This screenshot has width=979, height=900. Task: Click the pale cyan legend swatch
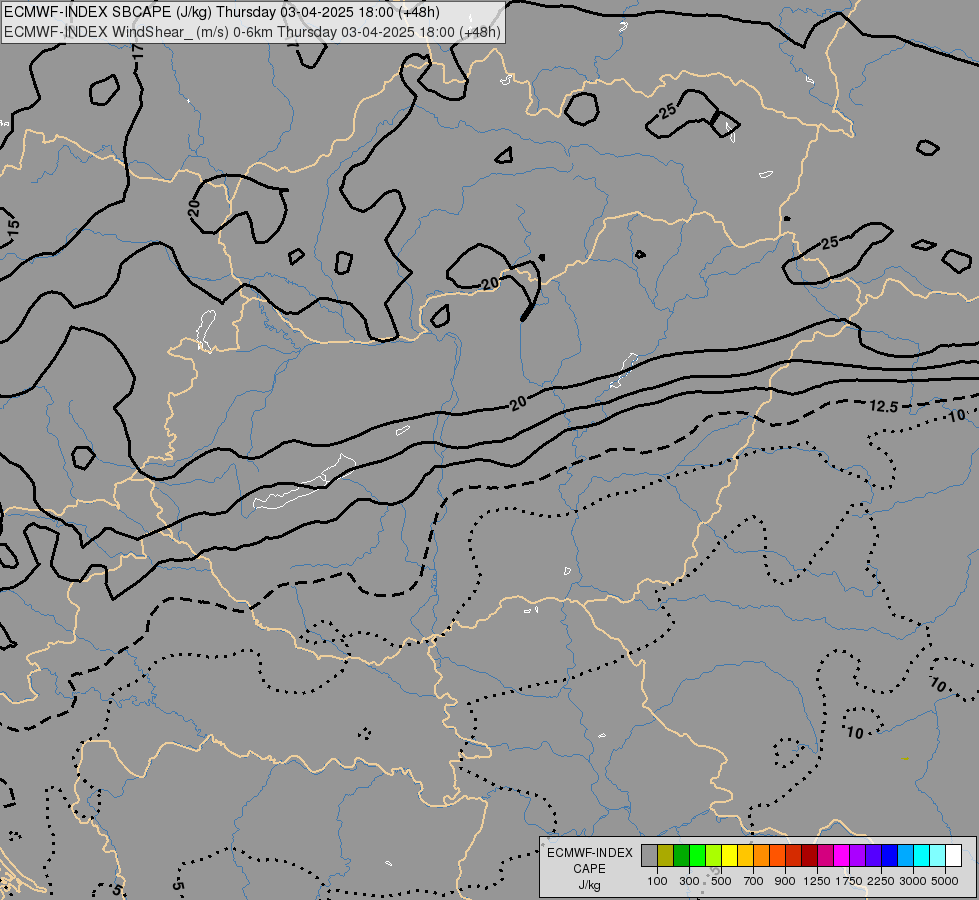click(x=938, y=856)
